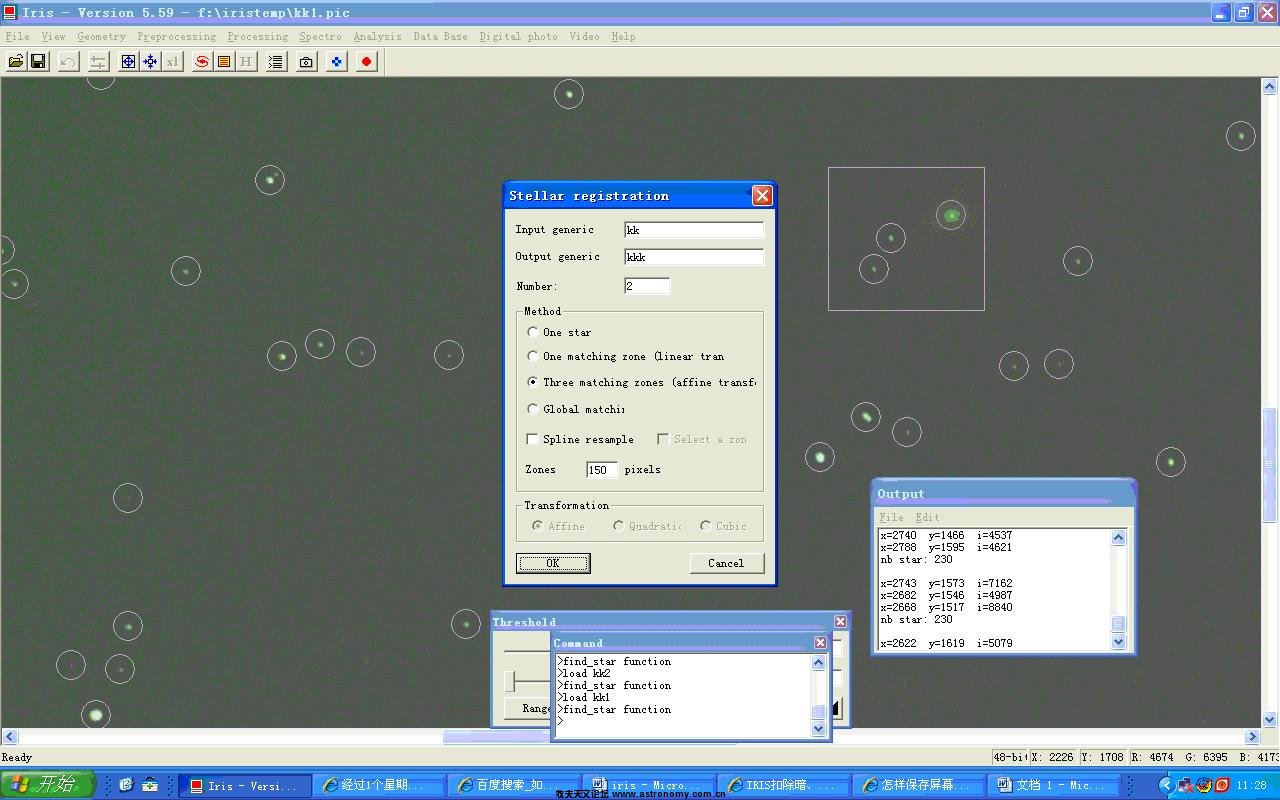Click the Windows Start button
The width and height of the screenshot is (1280, 800).
47,785
